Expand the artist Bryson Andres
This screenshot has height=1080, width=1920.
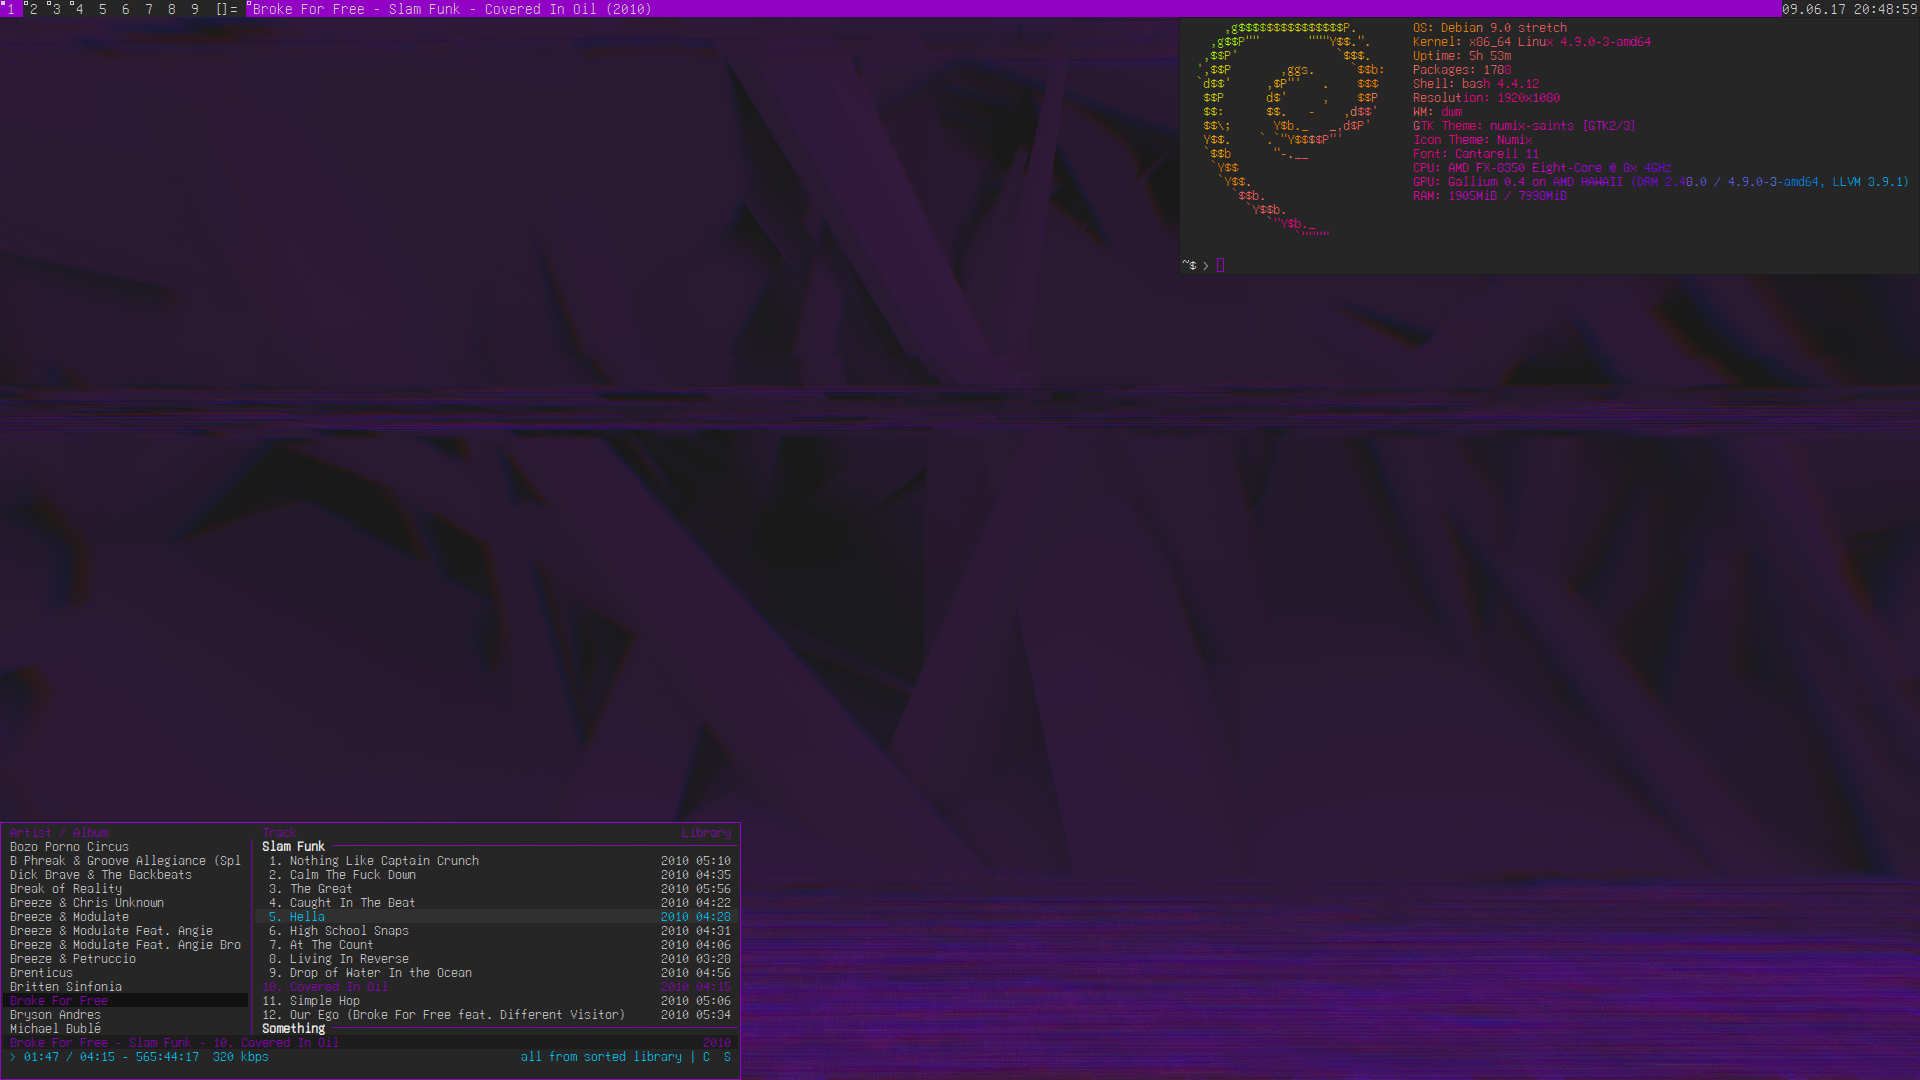pos(55,1015)
